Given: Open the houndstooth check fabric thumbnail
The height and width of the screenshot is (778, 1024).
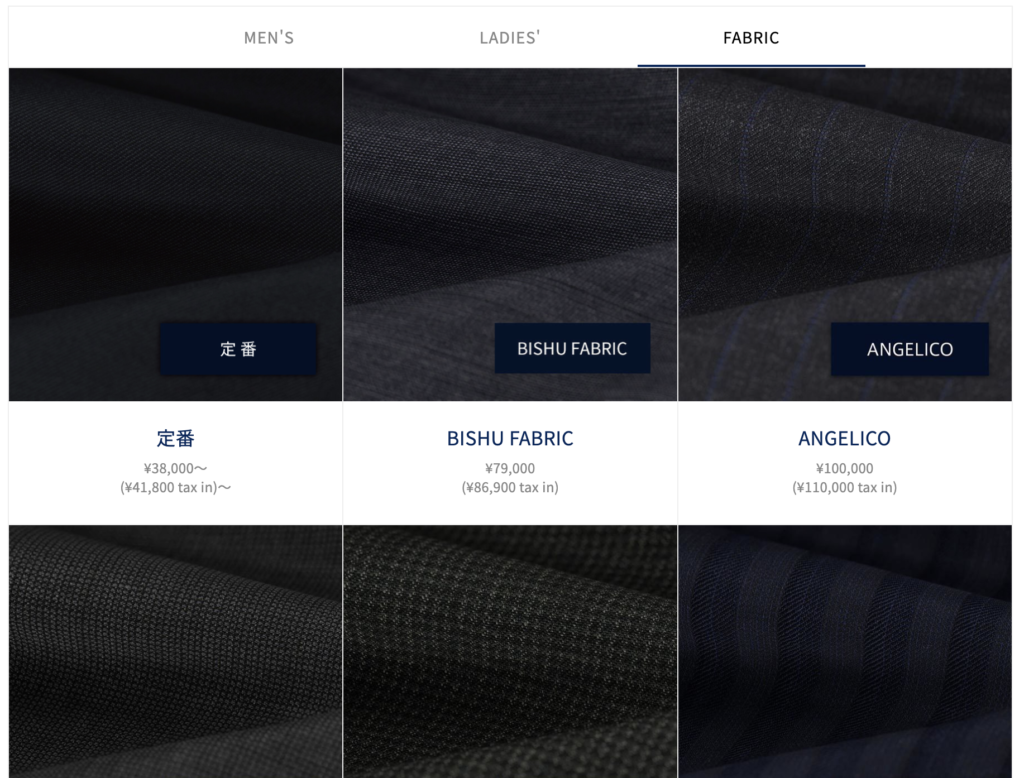Looking at the screenshot, I should pos(510,651).
